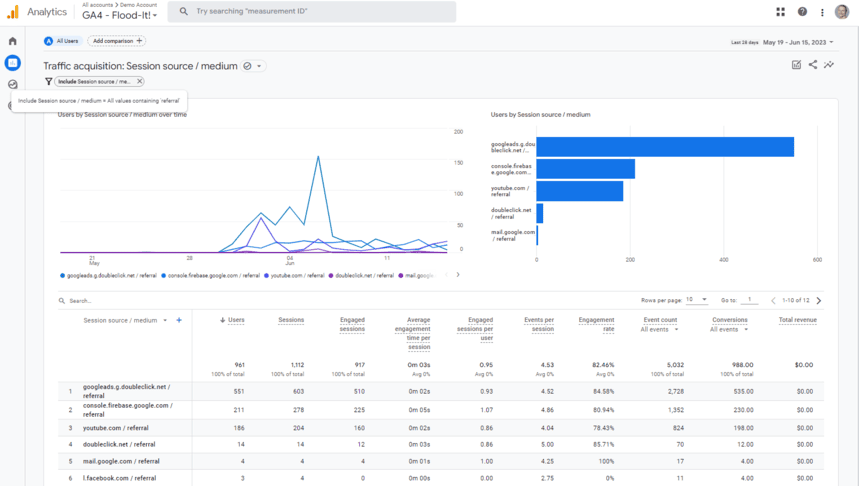
Task: Open the Insights sparkline icon
Action: 829,65
